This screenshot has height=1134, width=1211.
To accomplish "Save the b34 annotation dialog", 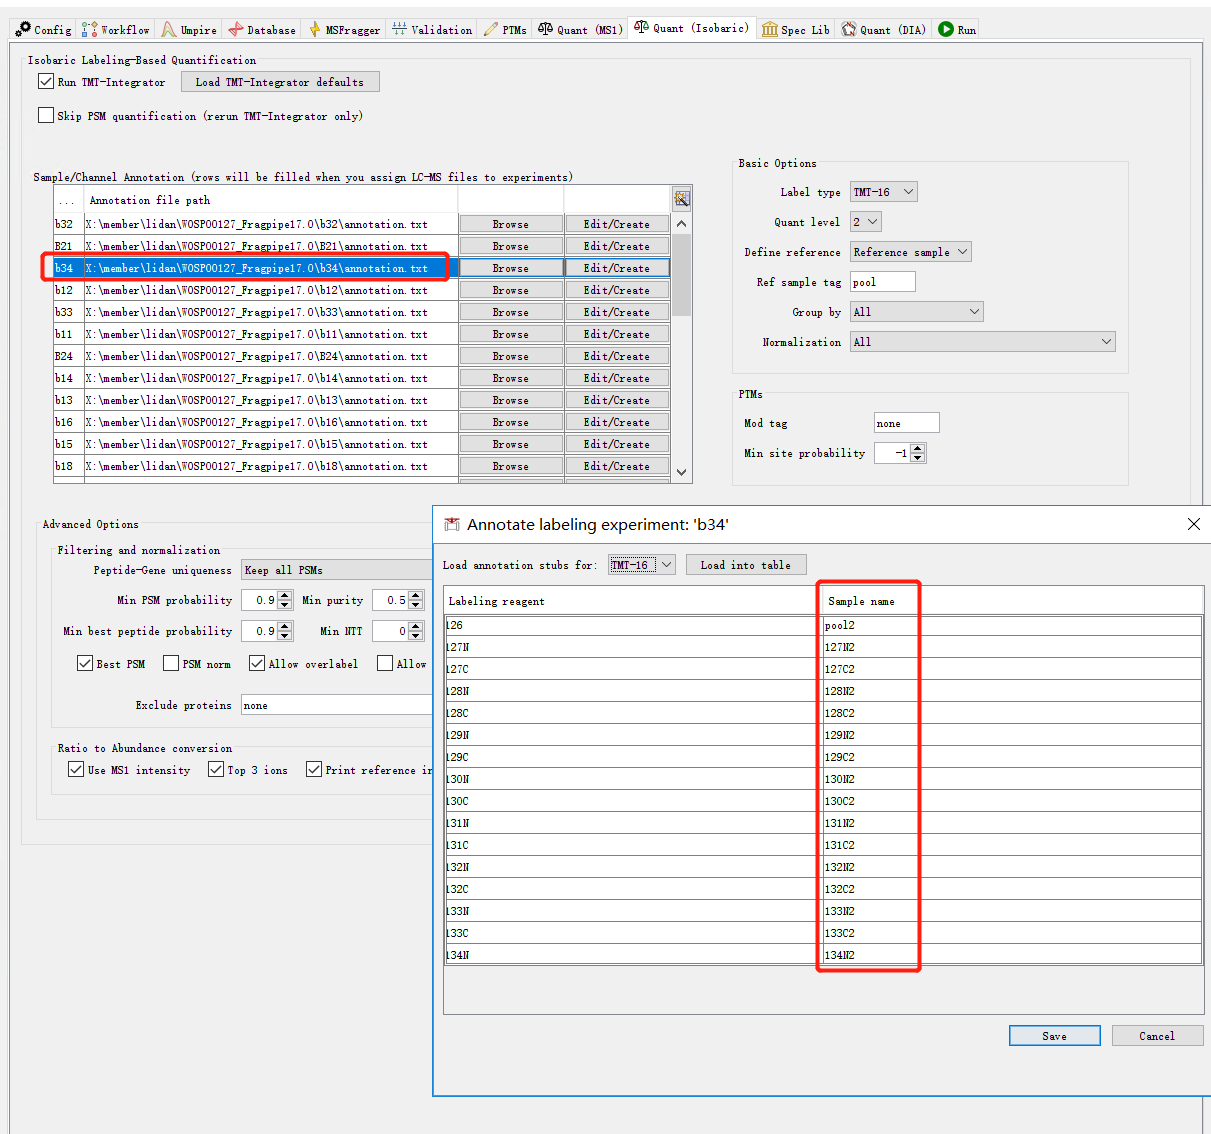I will (x=1054, y=1035).
